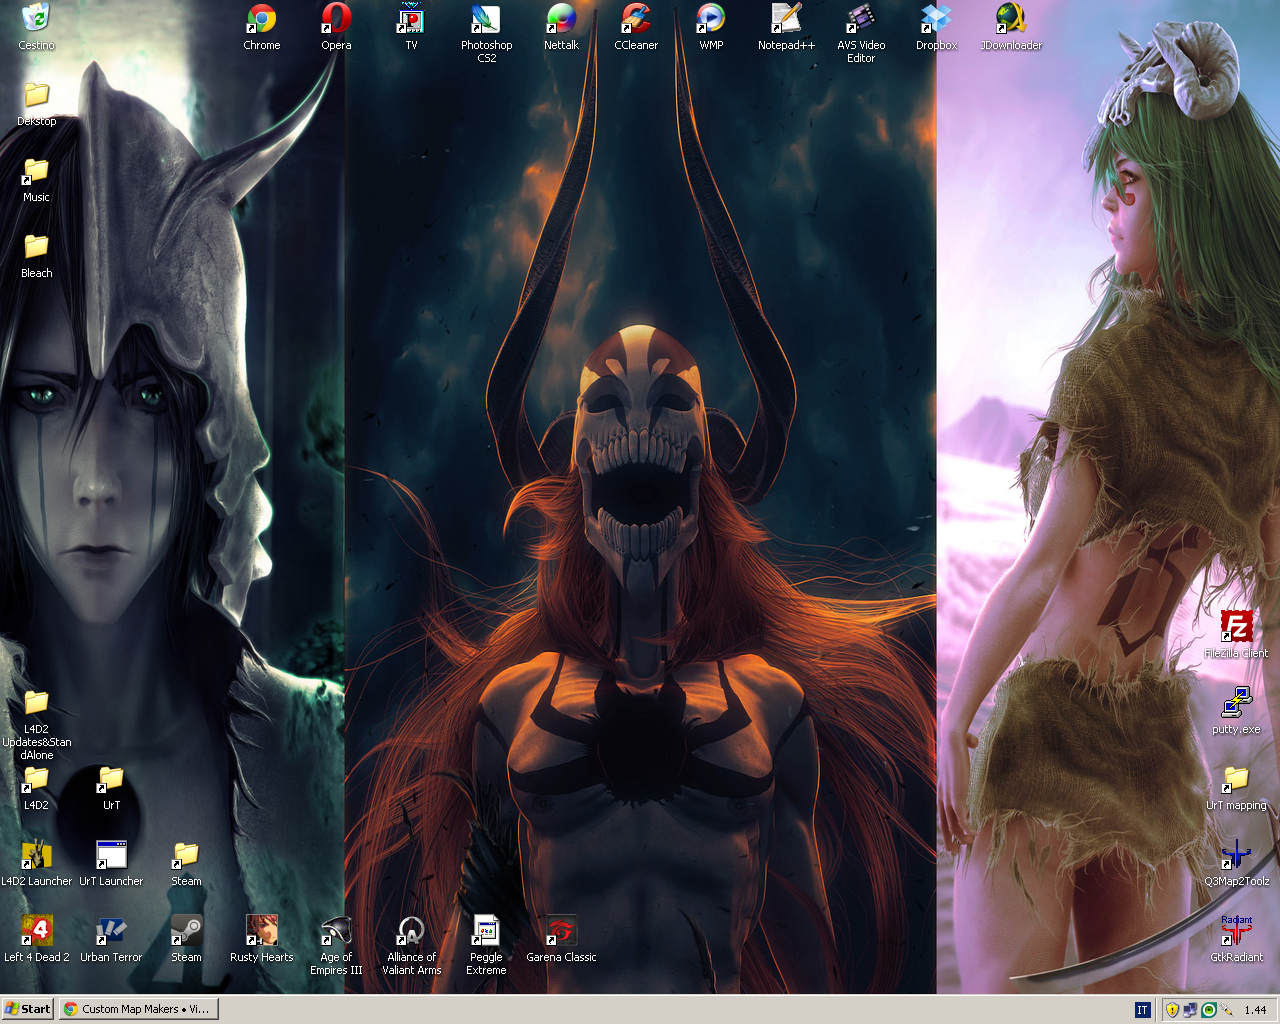Click the Notepad++ shortcut icon

pos(786,20)
